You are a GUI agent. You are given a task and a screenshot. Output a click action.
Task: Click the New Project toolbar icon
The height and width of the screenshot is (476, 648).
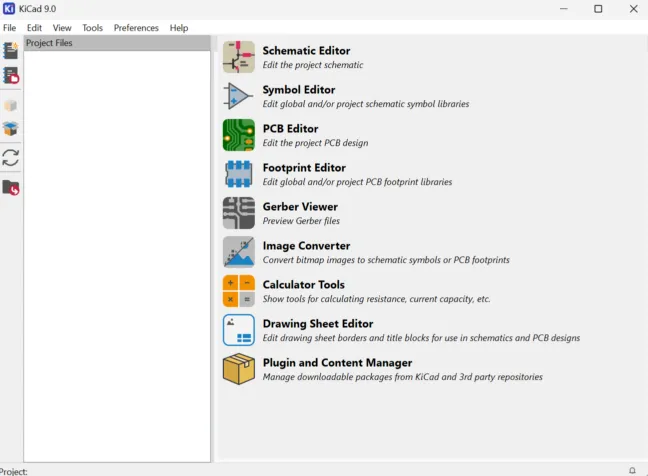[11, 50]
